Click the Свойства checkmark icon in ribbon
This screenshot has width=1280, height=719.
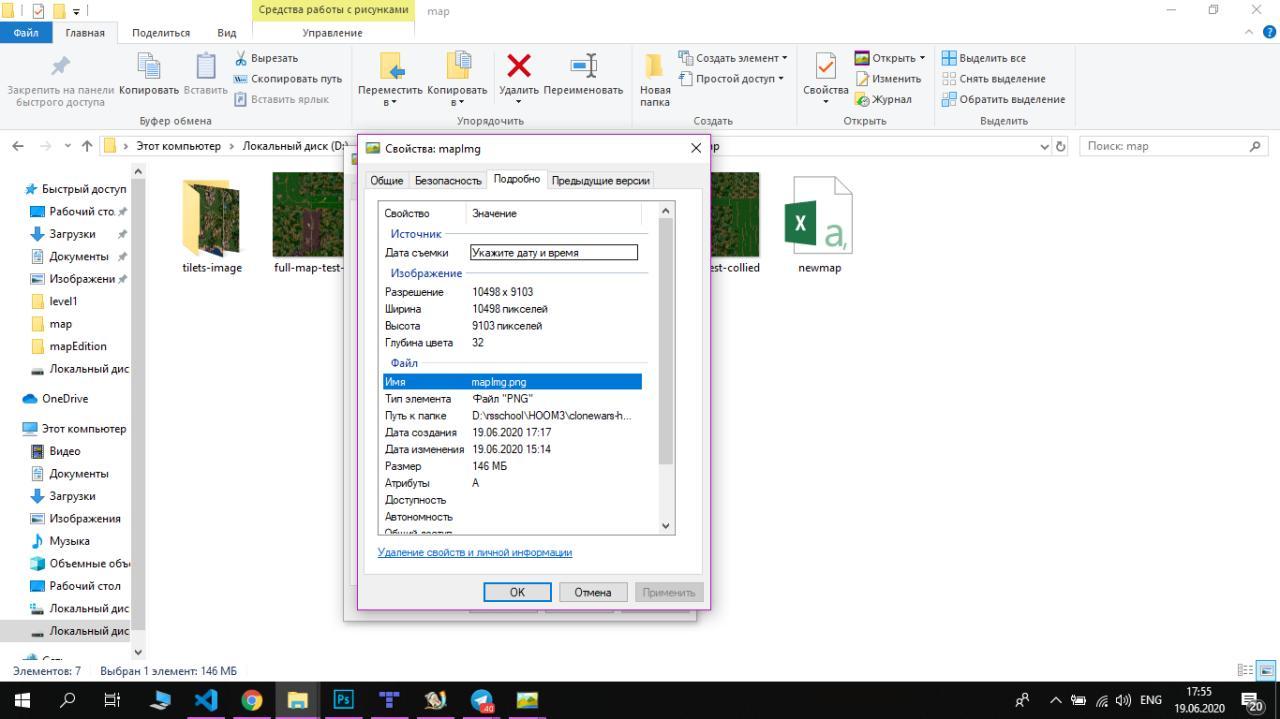(x=825, y=66)
